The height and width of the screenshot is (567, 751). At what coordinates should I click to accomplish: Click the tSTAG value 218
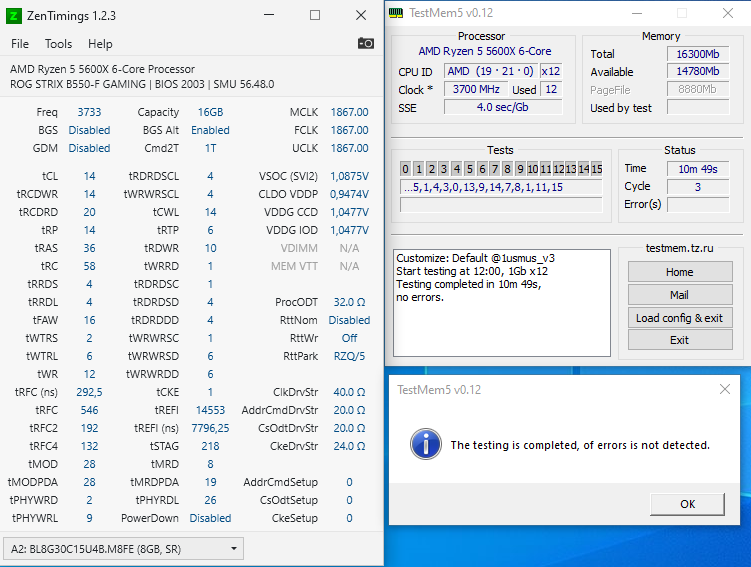click(210, 446)
